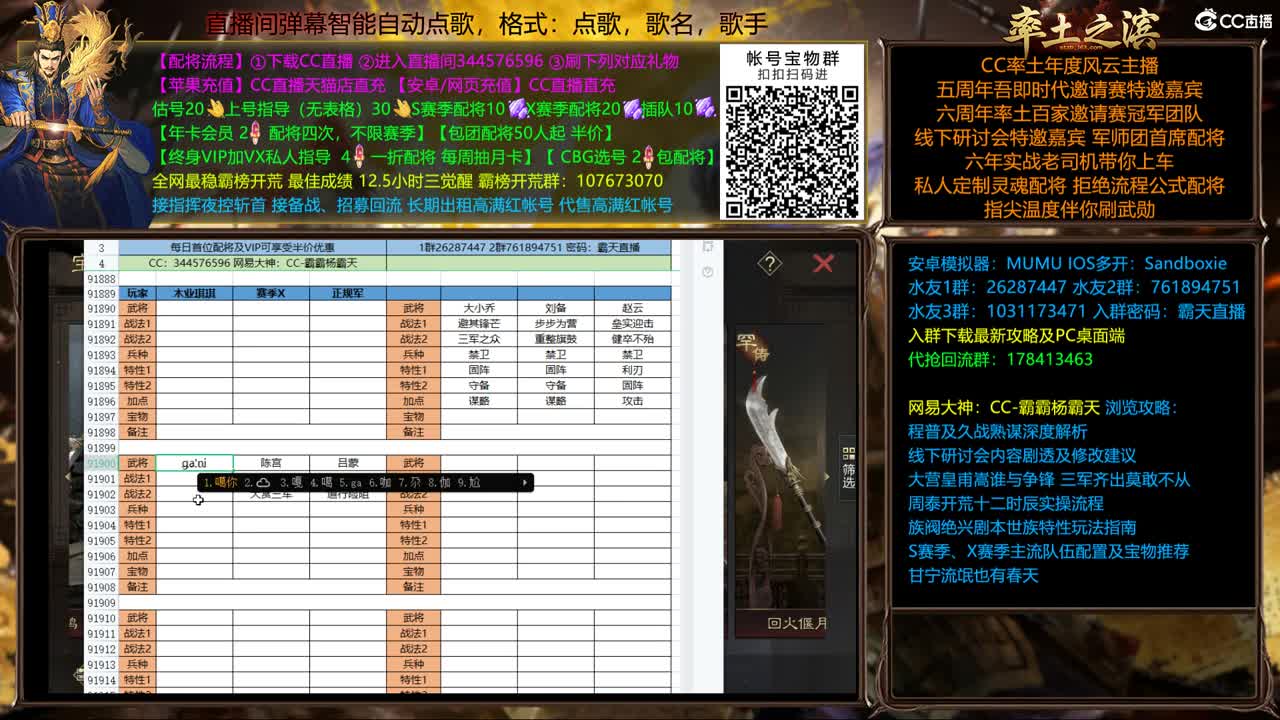Click the CC直播 logo
The width and height of the screenshot is (1280, 720).
click(x=1233, y=20)
